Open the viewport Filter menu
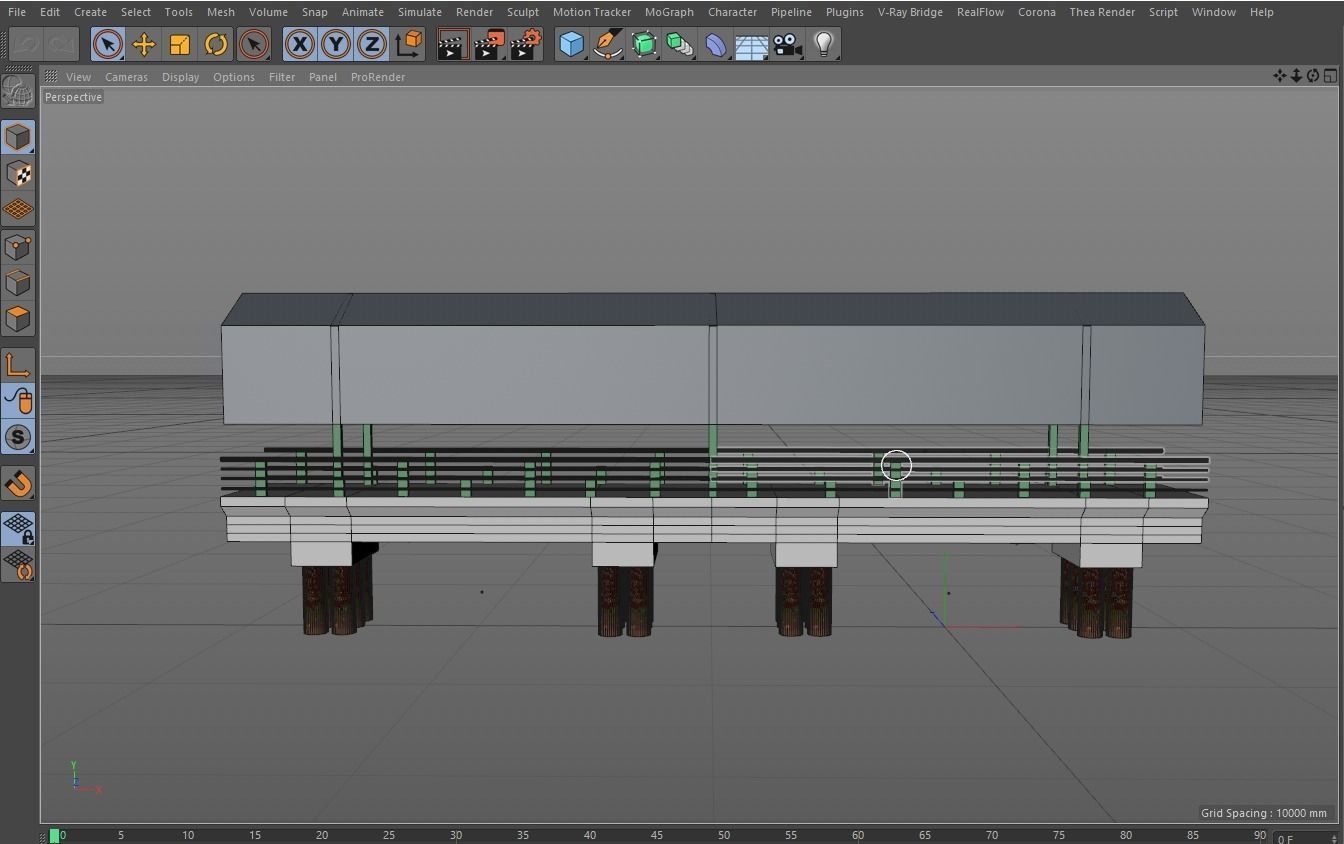Screen dimensions: 1344x844 tap(282, 77)
